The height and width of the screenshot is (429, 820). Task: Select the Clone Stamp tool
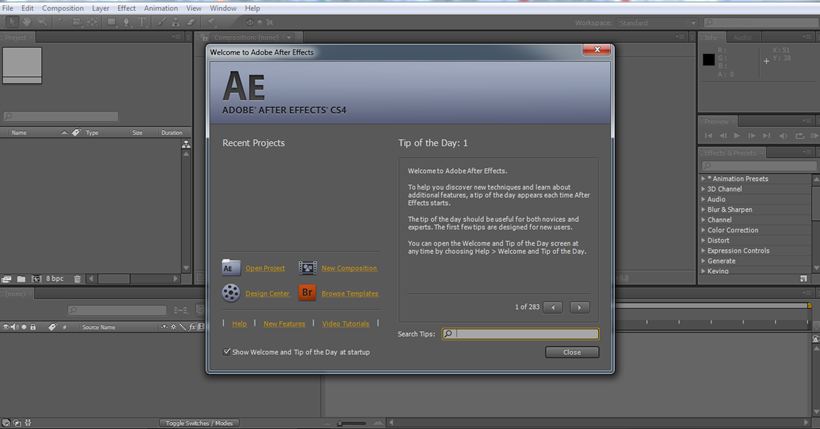click(175, 22)
